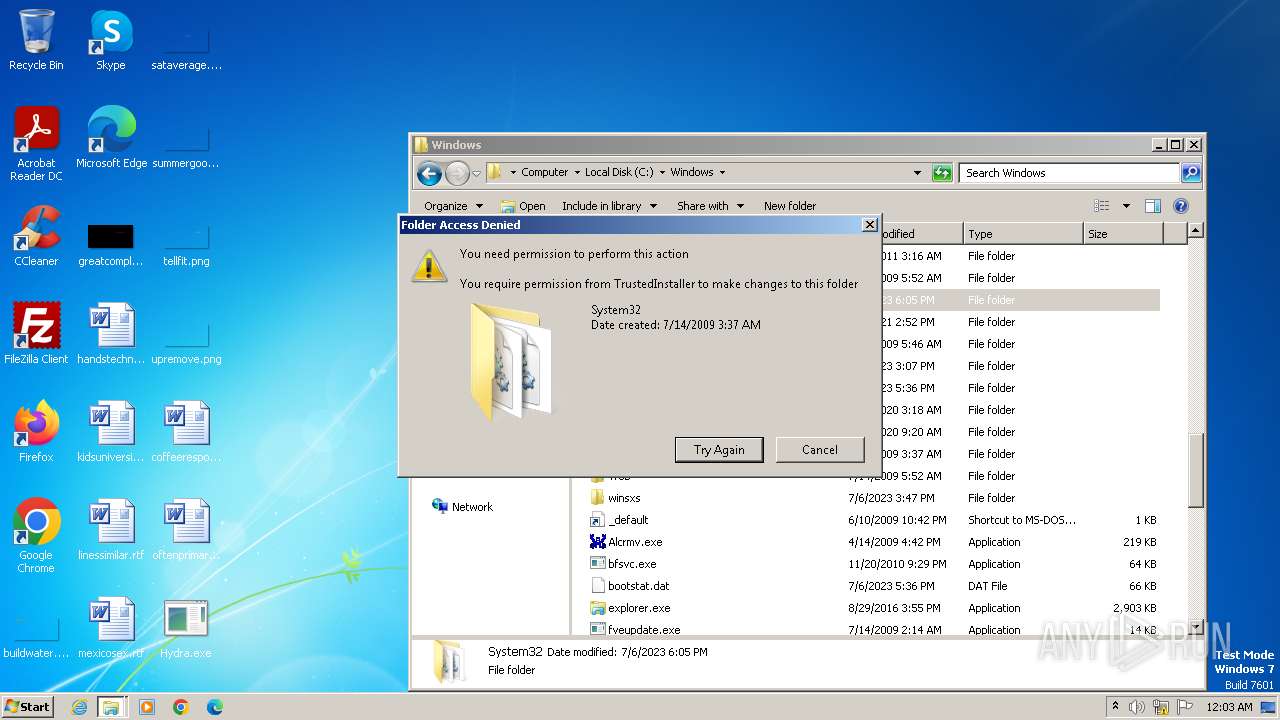
Task: Select the mexicosex.rtf desktop document
Action: tap(111, 628)
